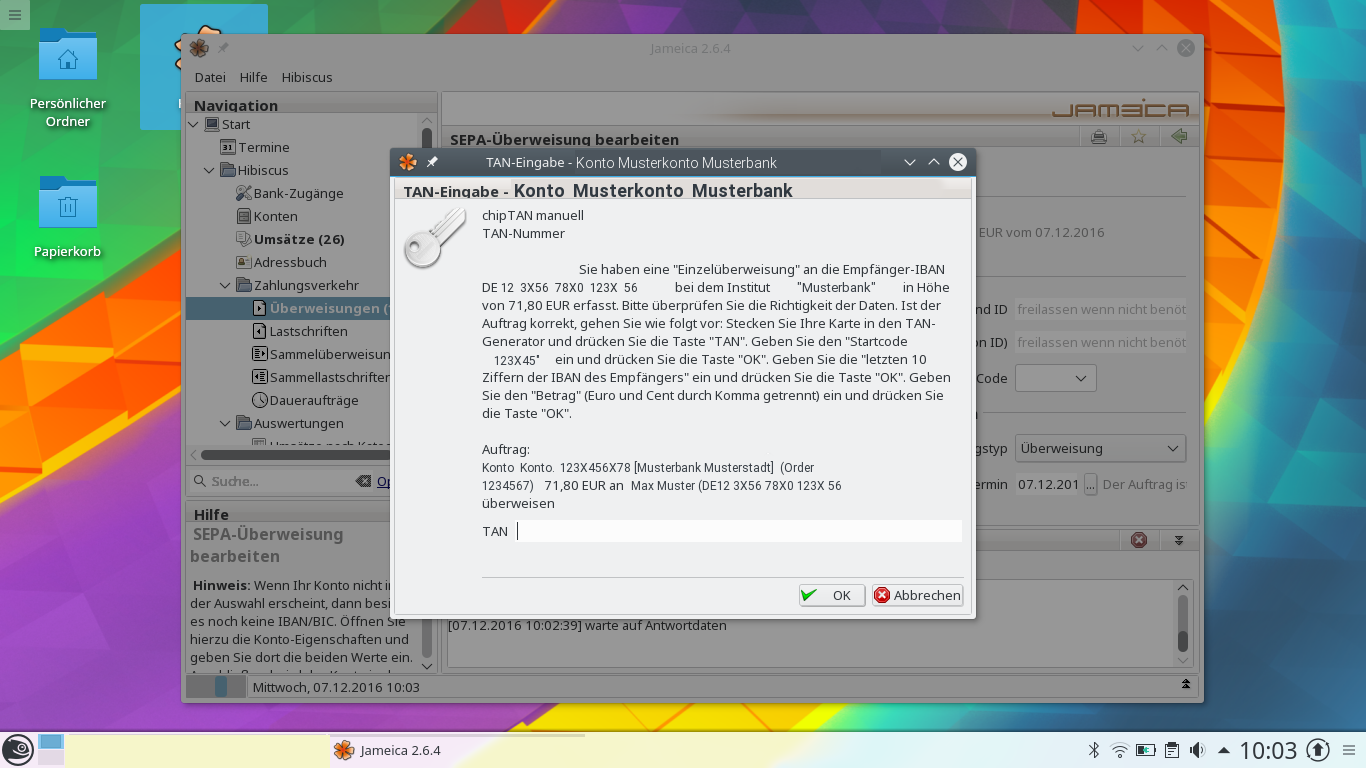Viewport: 1366px width, 768px height.
Task: Select the Umsätze (26) tree item
Action: [x=299, y=239]
